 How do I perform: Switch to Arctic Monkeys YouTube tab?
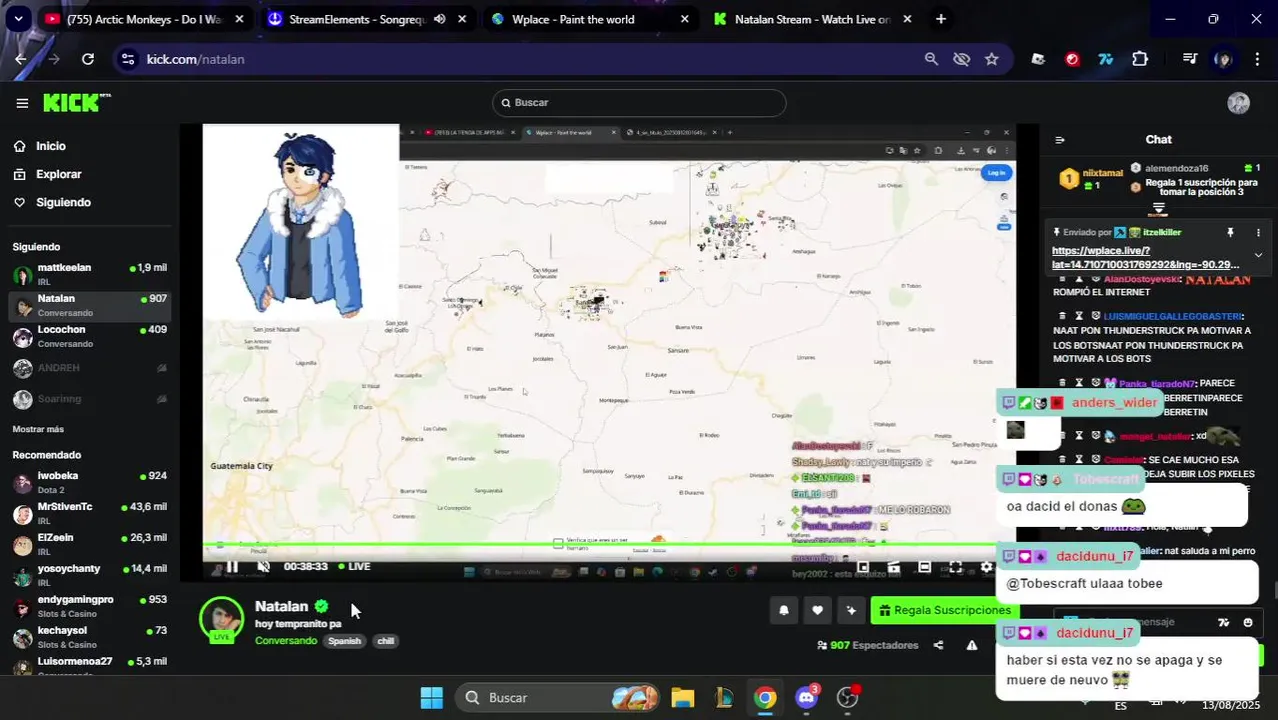click(145, 19)
